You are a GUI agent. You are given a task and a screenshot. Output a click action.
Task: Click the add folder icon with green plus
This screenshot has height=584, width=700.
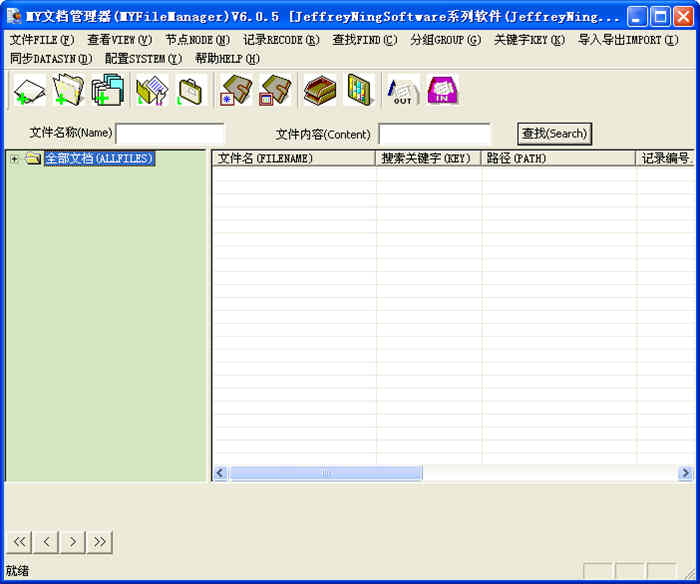pos(68,91)
